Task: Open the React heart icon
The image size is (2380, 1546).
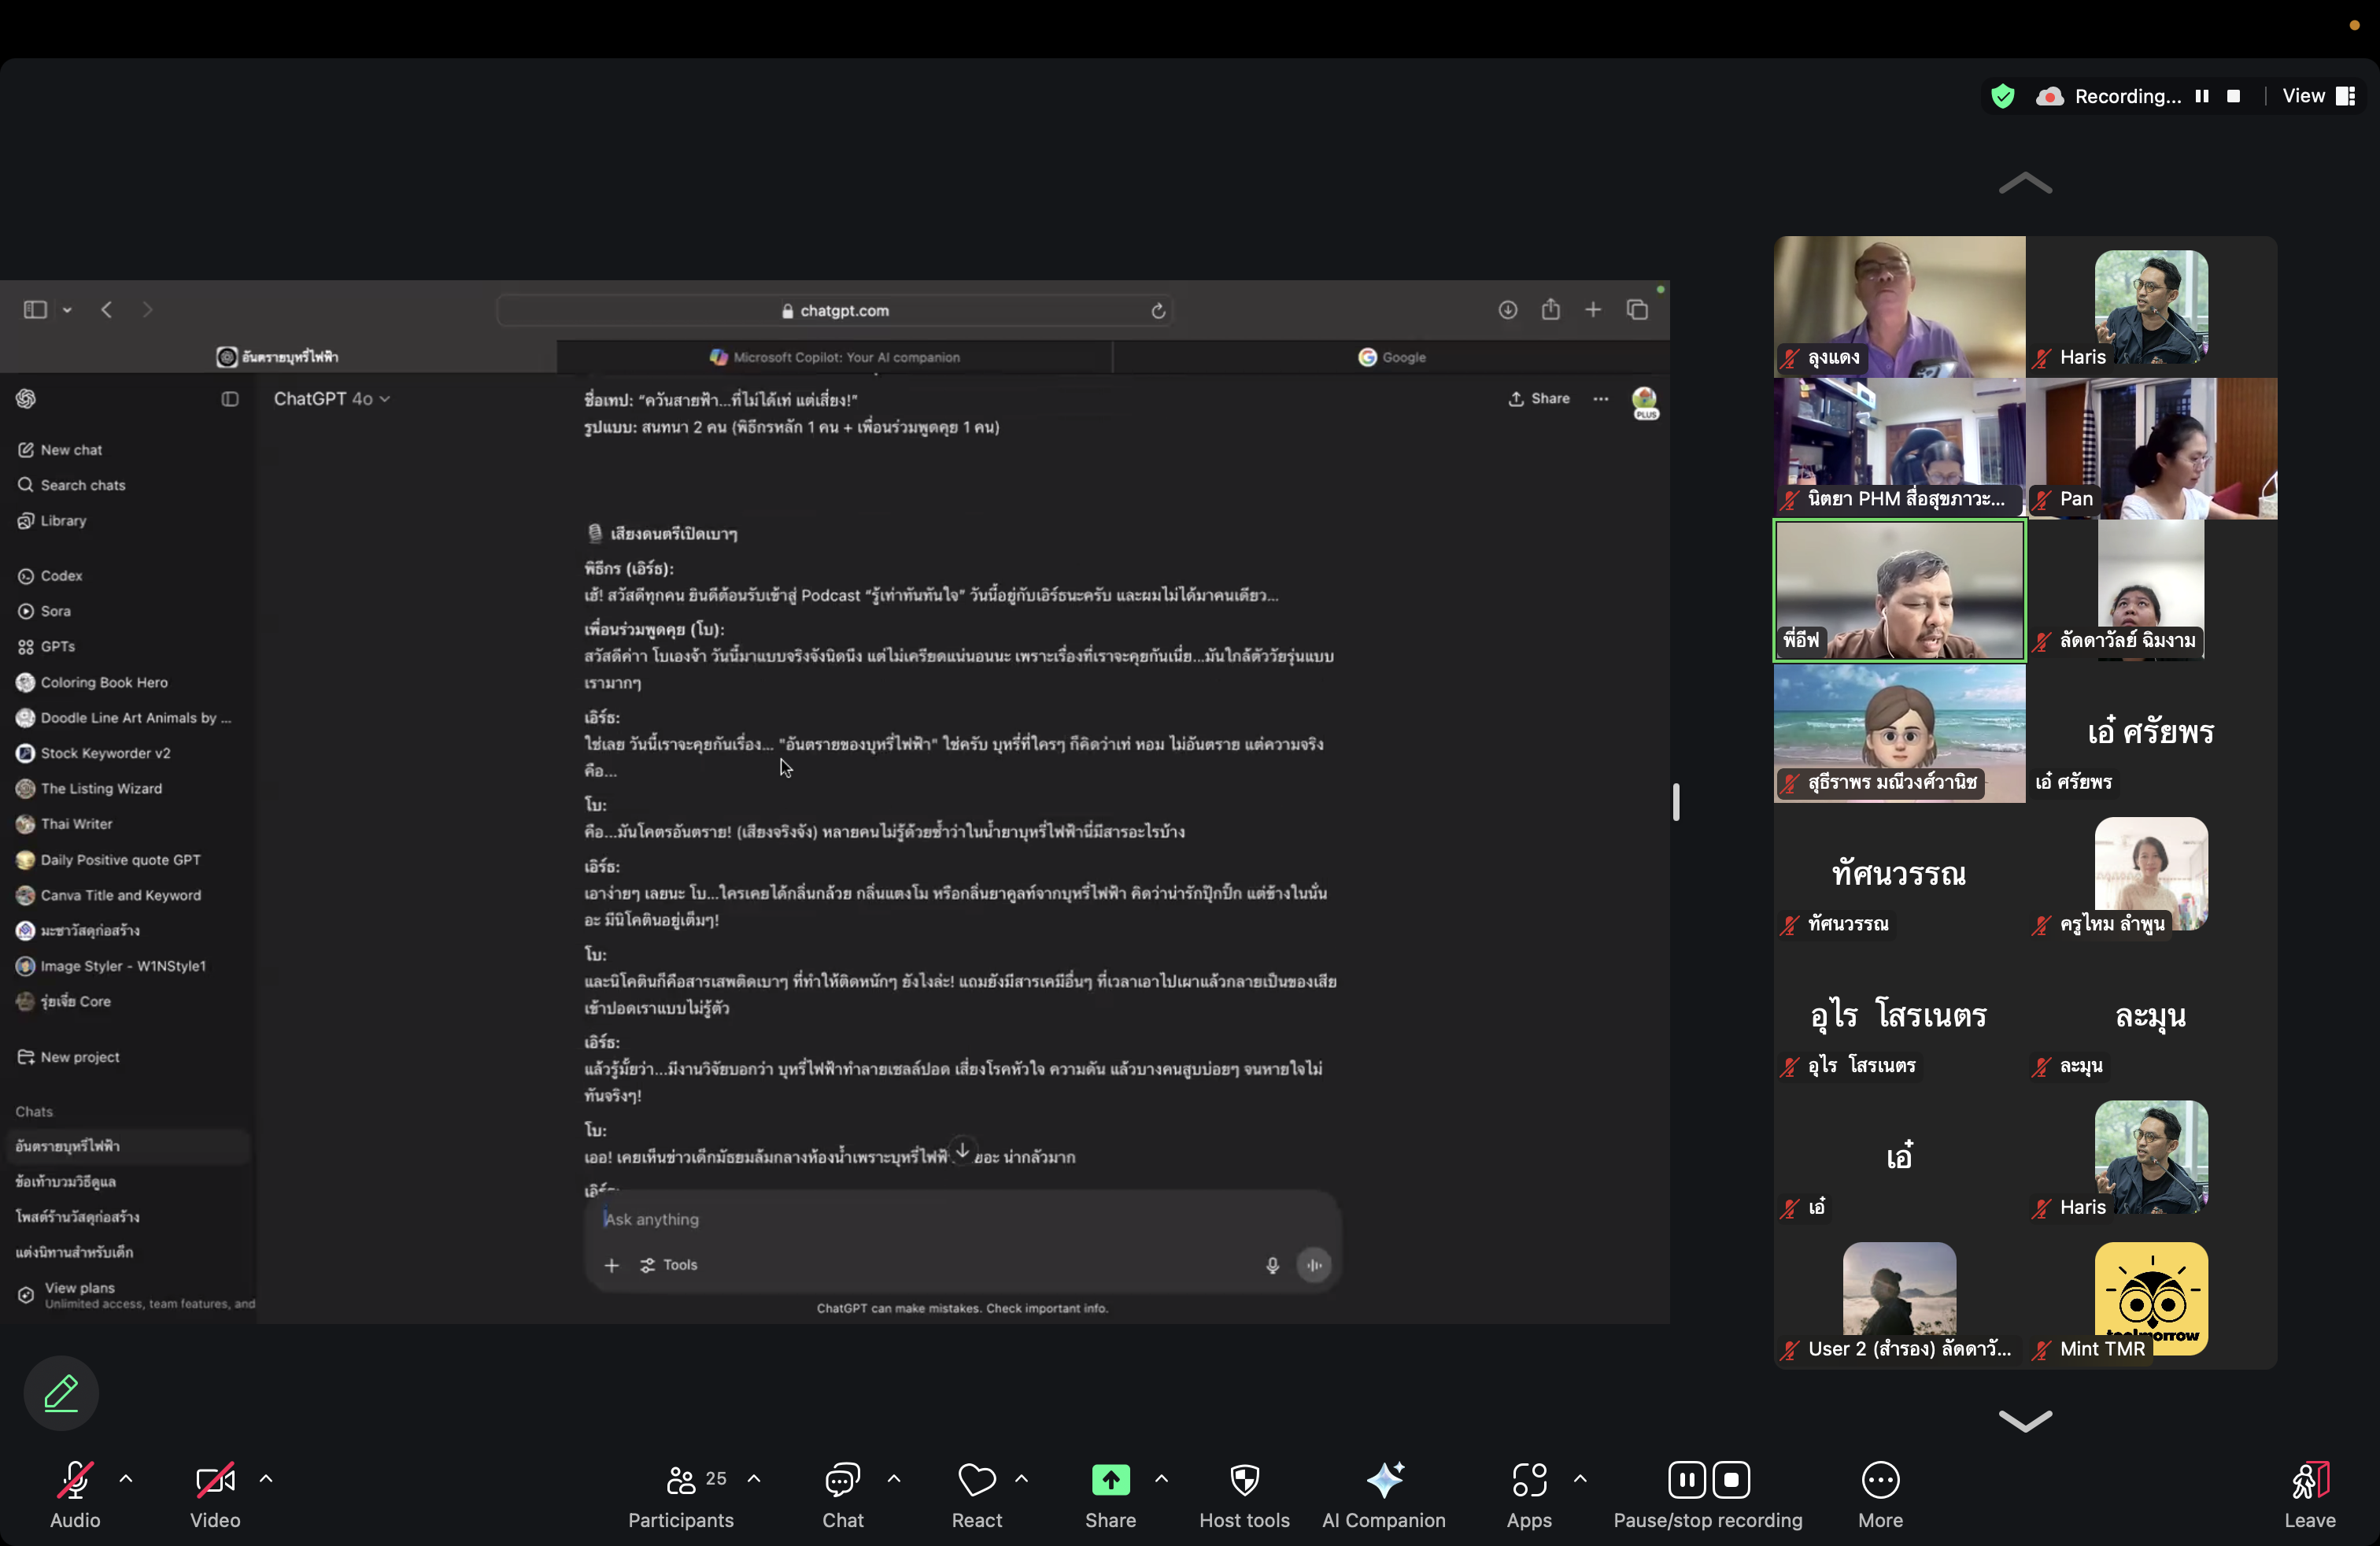Action: 976,1480
